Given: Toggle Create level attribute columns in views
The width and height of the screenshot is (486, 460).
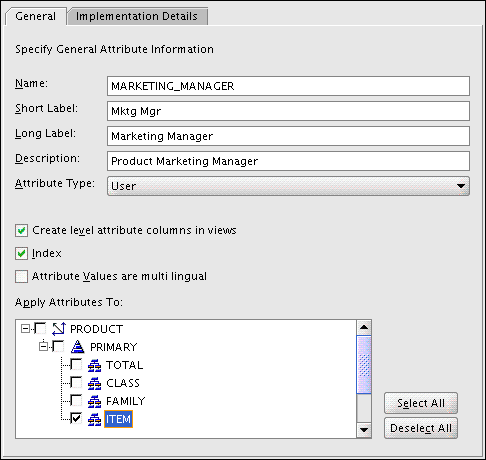Looking at the screenshot, I should [21, 230].
